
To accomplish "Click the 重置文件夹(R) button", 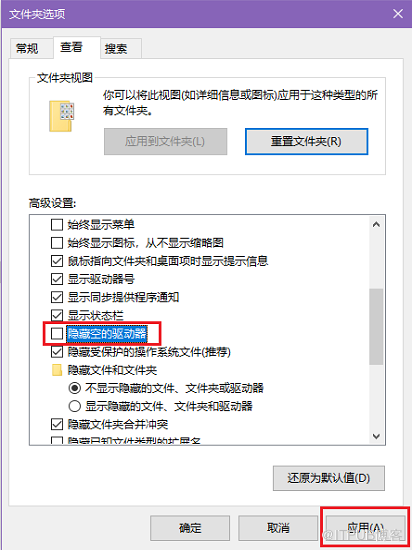I will click(306, 141).
